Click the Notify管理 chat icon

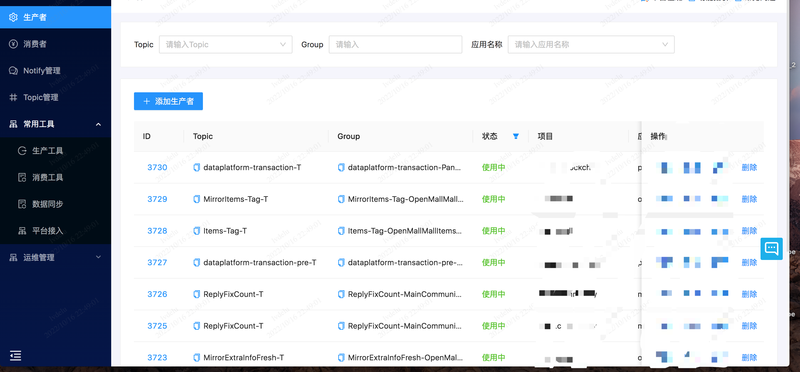point(13,70)
